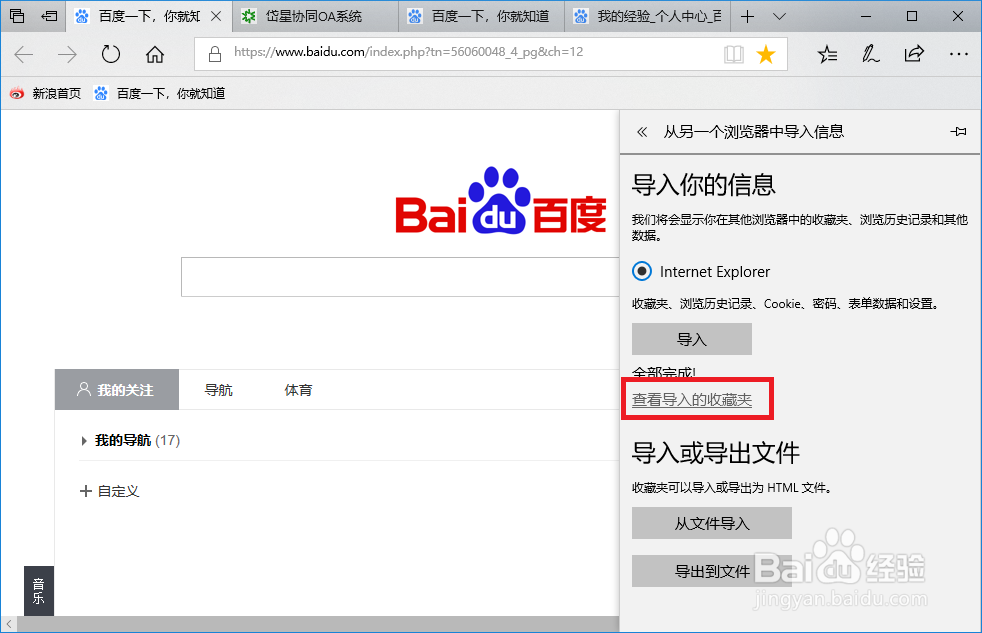Select the 体育 tab
The image size is (982, 633).
[x=298, y=390]
